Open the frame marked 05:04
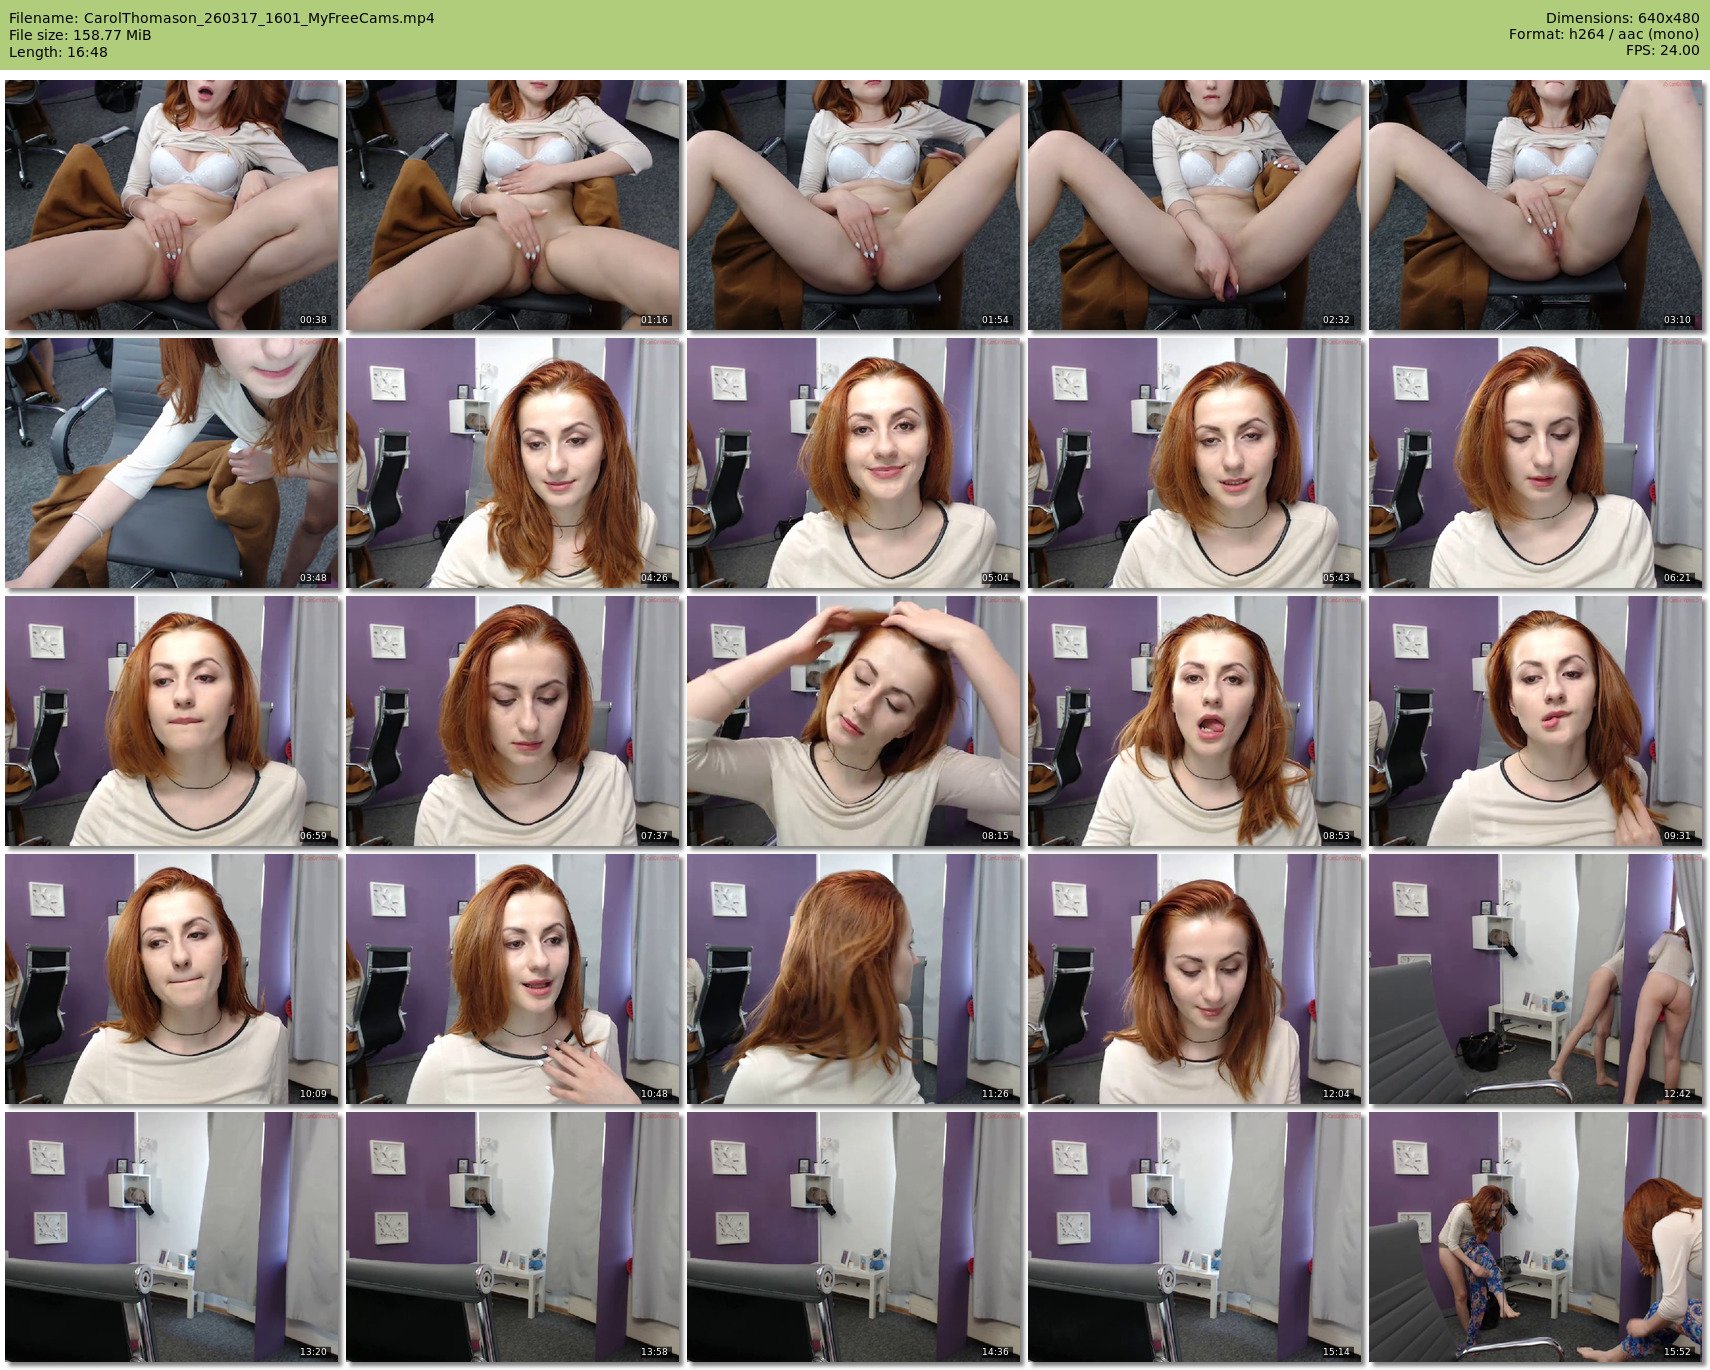The width and height of the screenshot is (1710, 1370). coord(854,463)
